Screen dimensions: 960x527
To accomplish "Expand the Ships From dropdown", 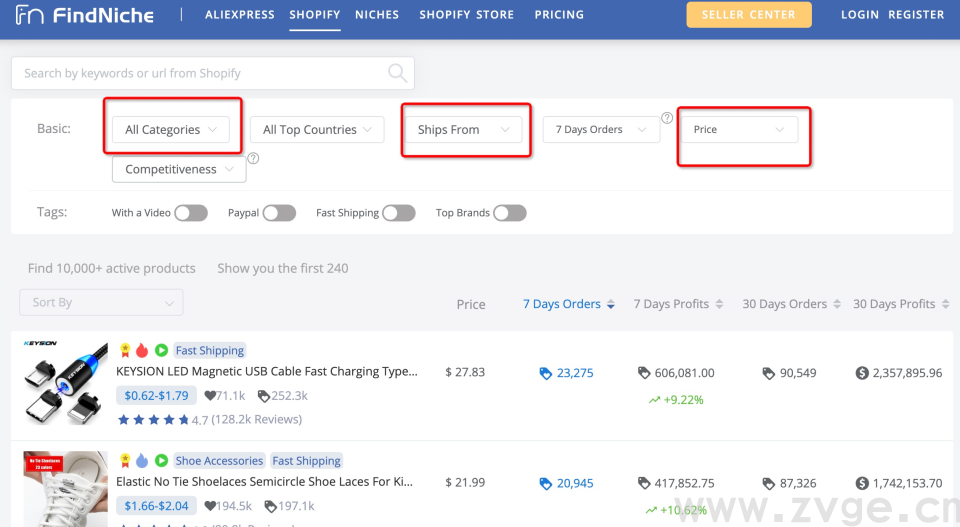I will [x=464, y=130].
